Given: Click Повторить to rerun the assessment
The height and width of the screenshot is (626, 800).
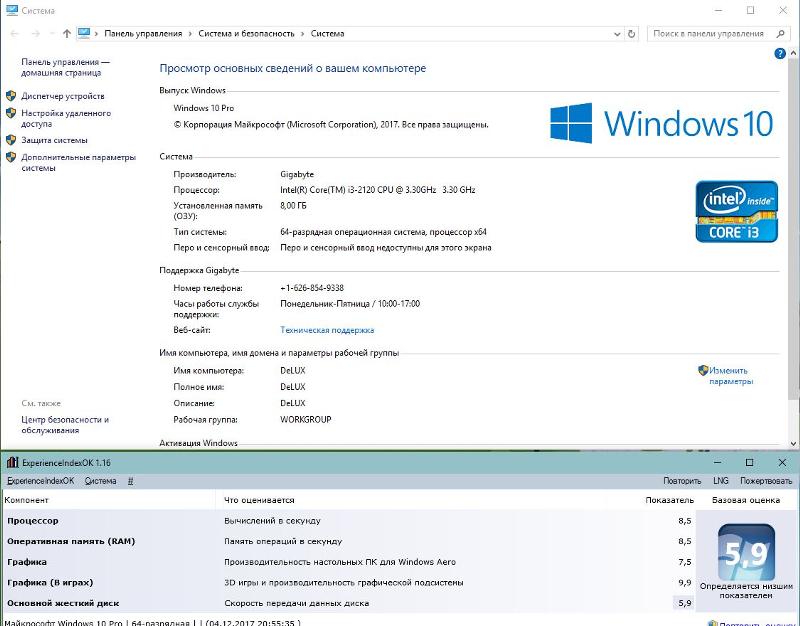Looking at the screenshot, I should [682, 481].
